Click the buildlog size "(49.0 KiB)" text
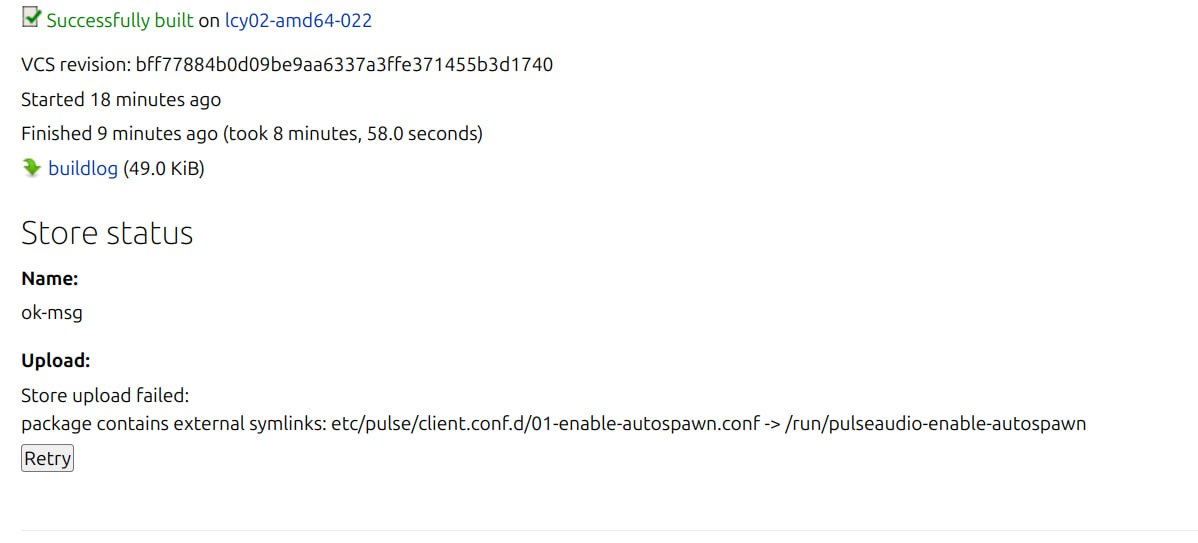This screenshot has width=1198, height=543. (163, 169)
